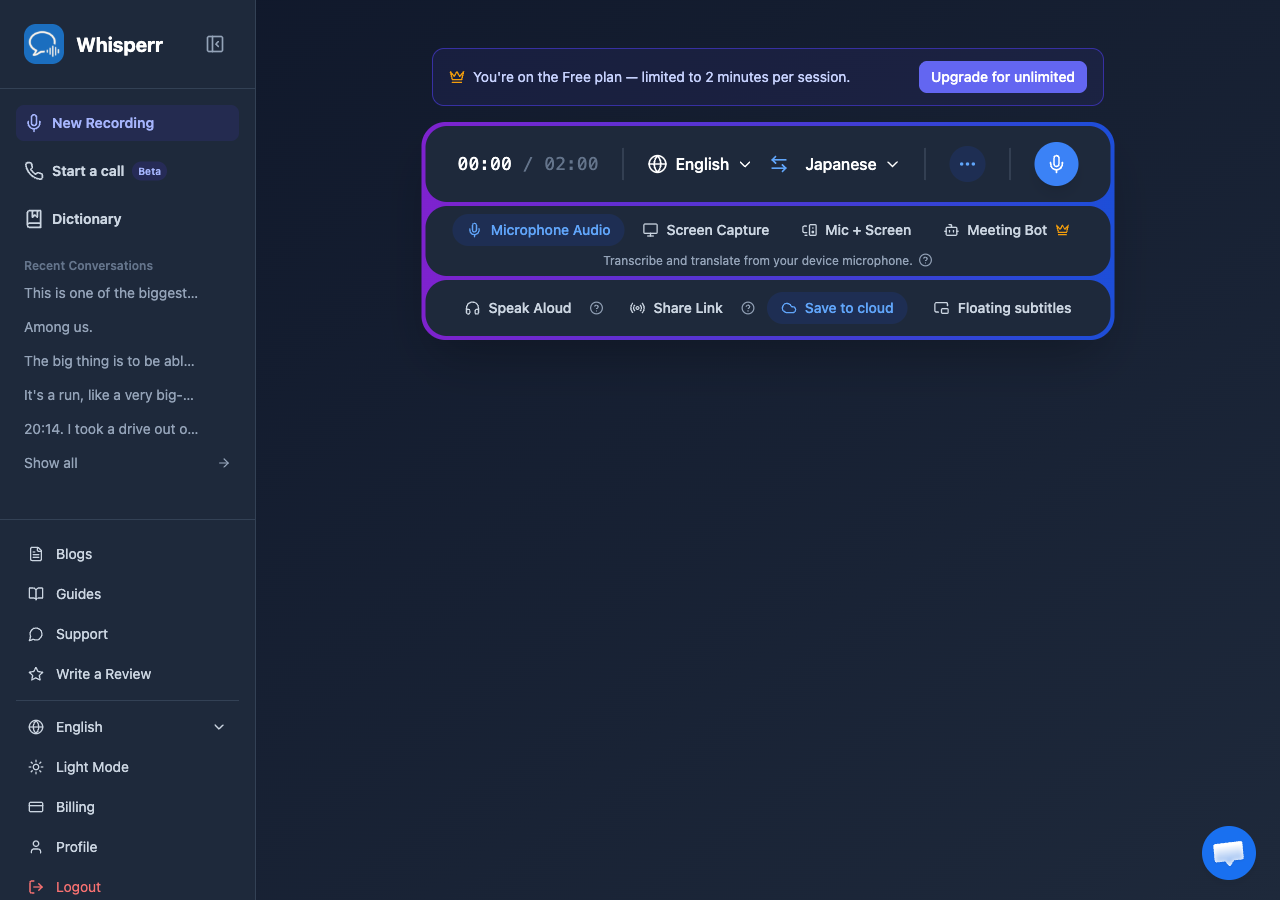Collapse the sidebar panel icon

(x=215, y=44)
